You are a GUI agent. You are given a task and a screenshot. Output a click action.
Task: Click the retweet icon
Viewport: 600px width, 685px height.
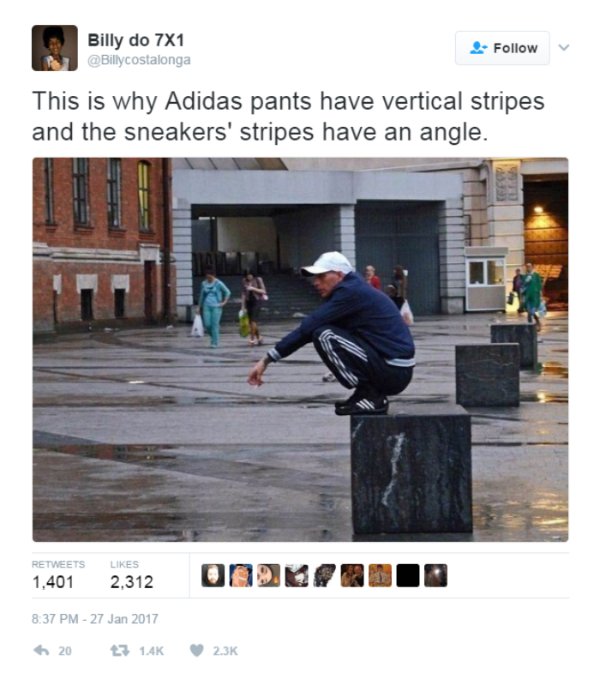pos(119,650)
